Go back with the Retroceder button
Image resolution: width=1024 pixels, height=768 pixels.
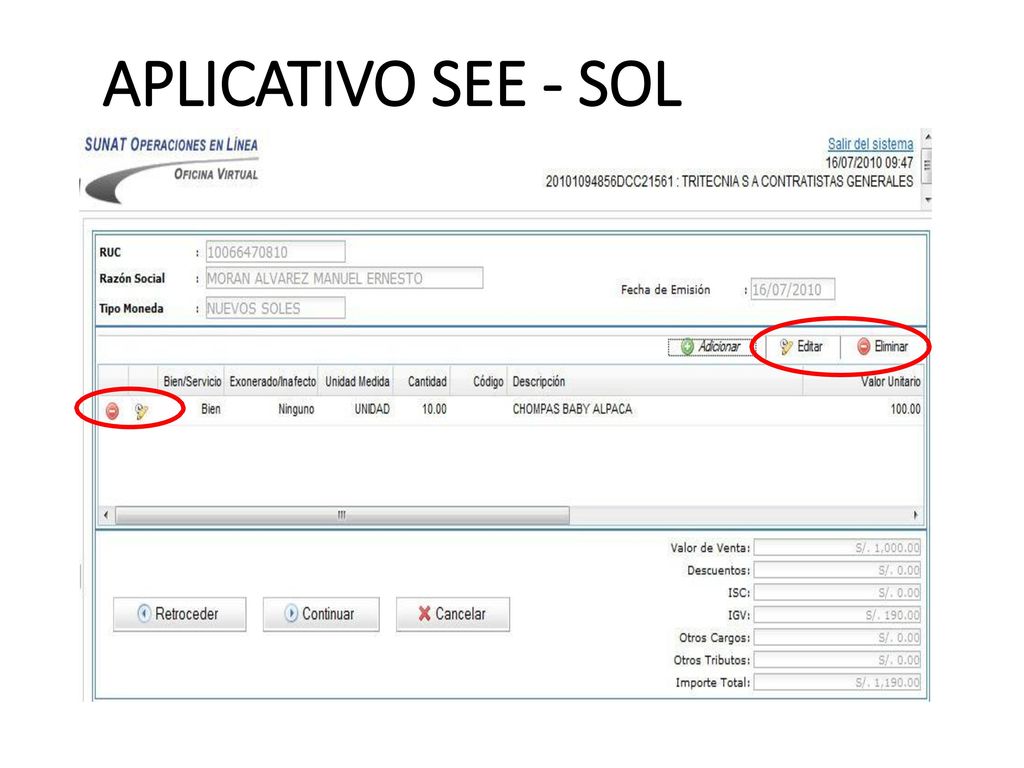tap(180, 614)
